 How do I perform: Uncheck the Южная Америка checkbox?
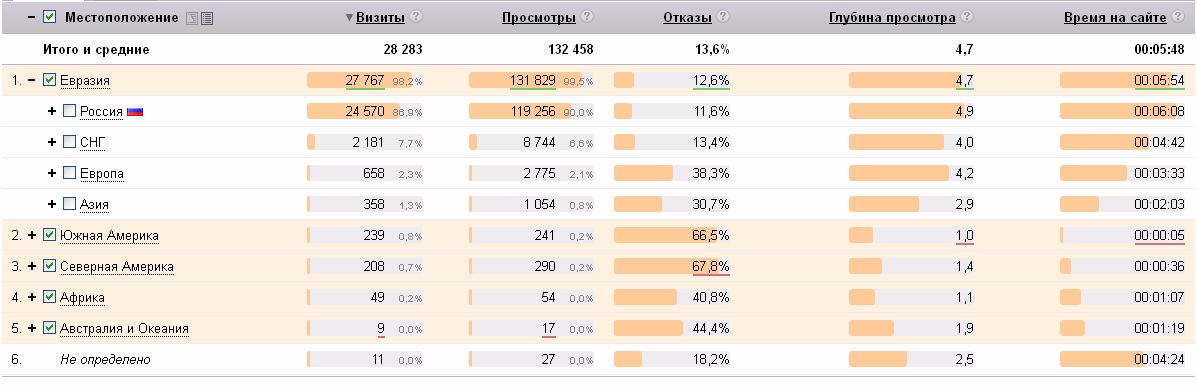click(50, 235)
